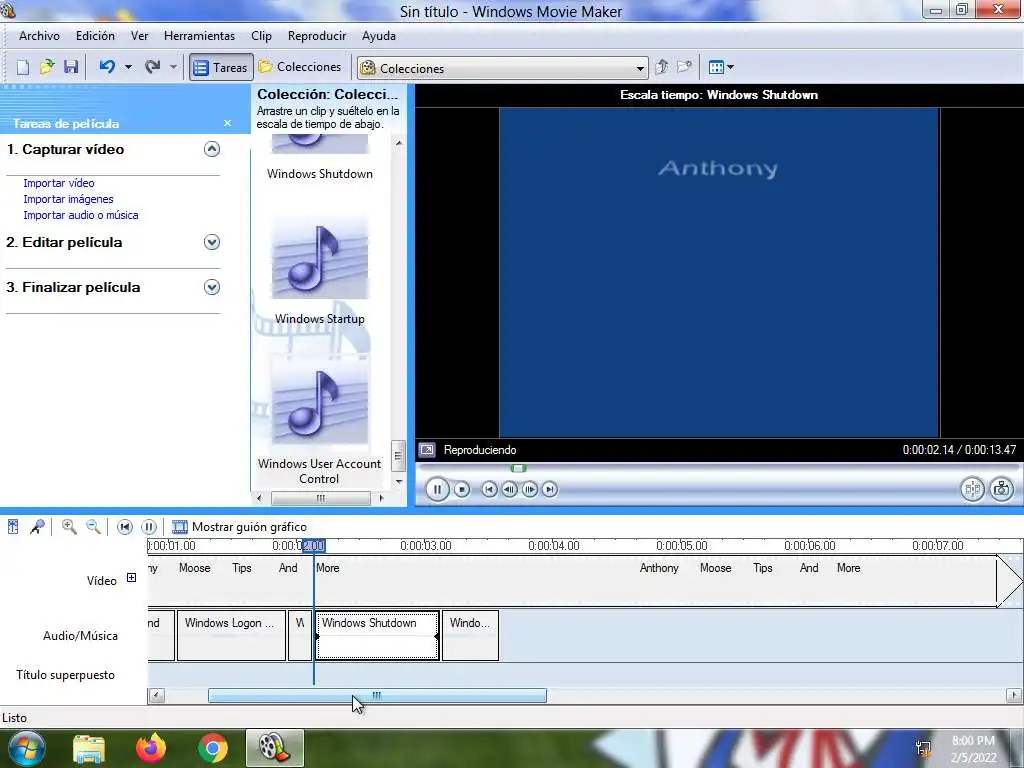Open the Archivo menu
1024x768 pixels.
(x=39, y=36)
